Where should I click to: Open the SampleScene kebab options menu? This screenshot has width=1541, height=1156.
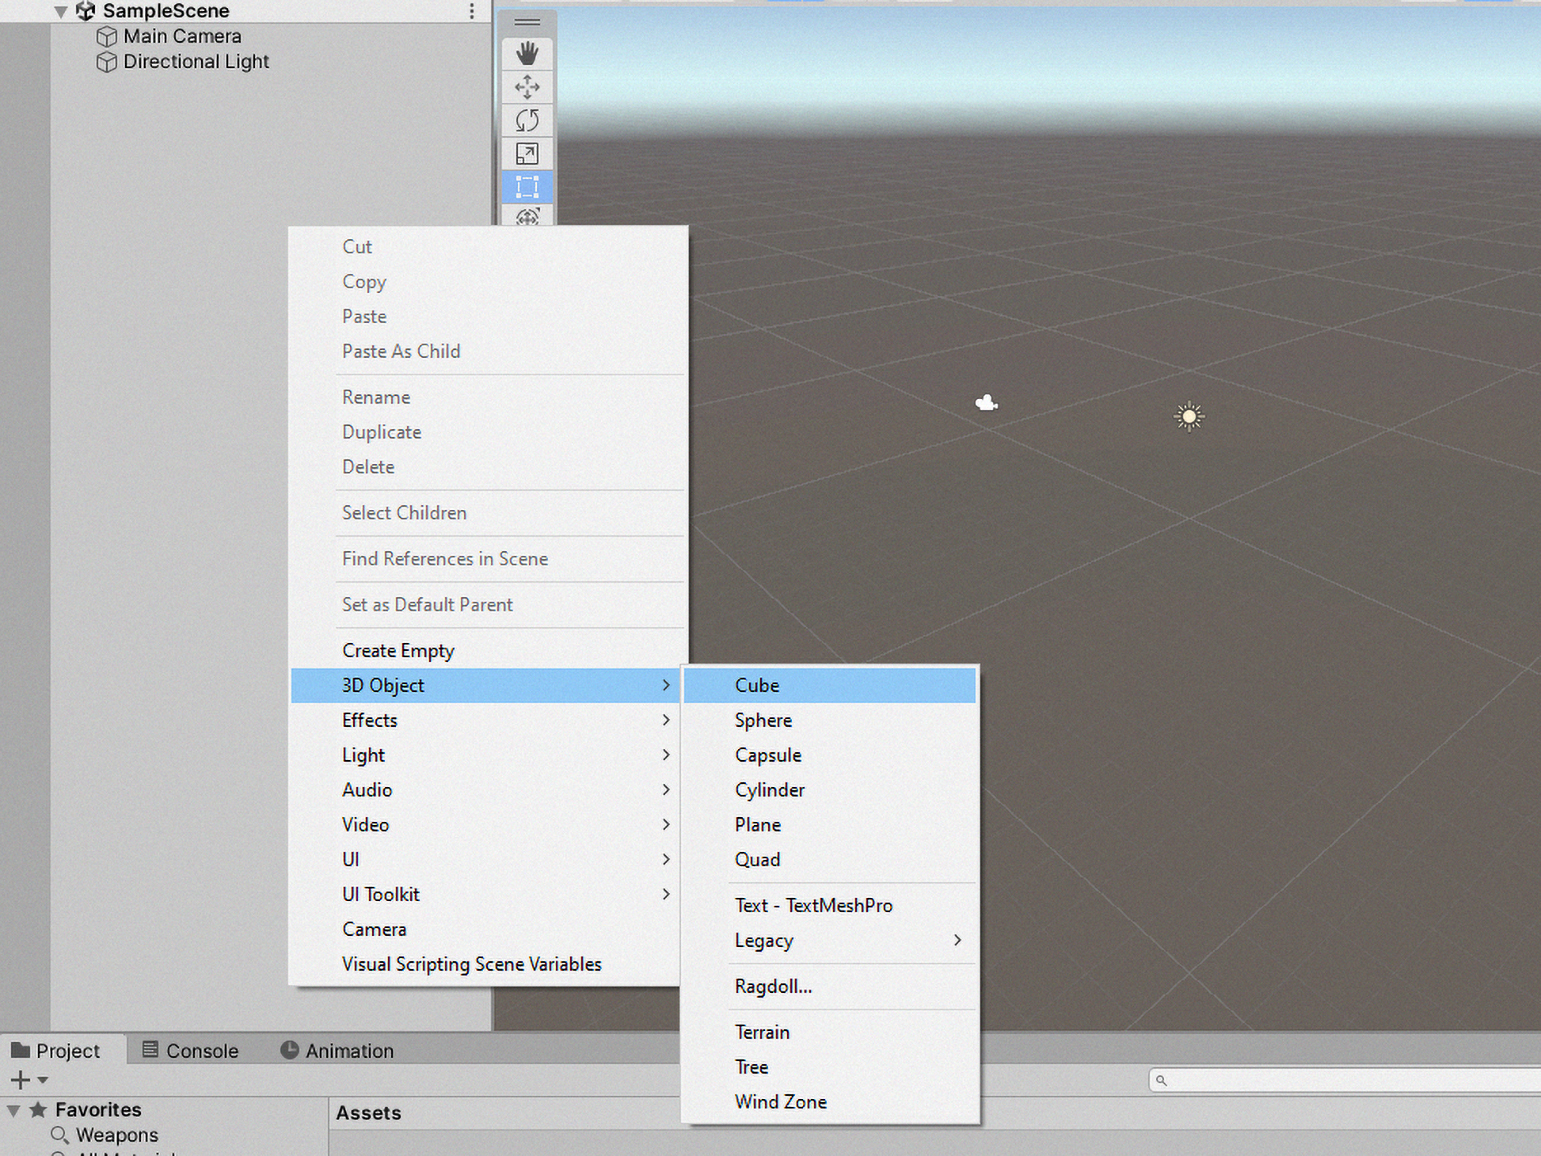click(x=471, y=11)
